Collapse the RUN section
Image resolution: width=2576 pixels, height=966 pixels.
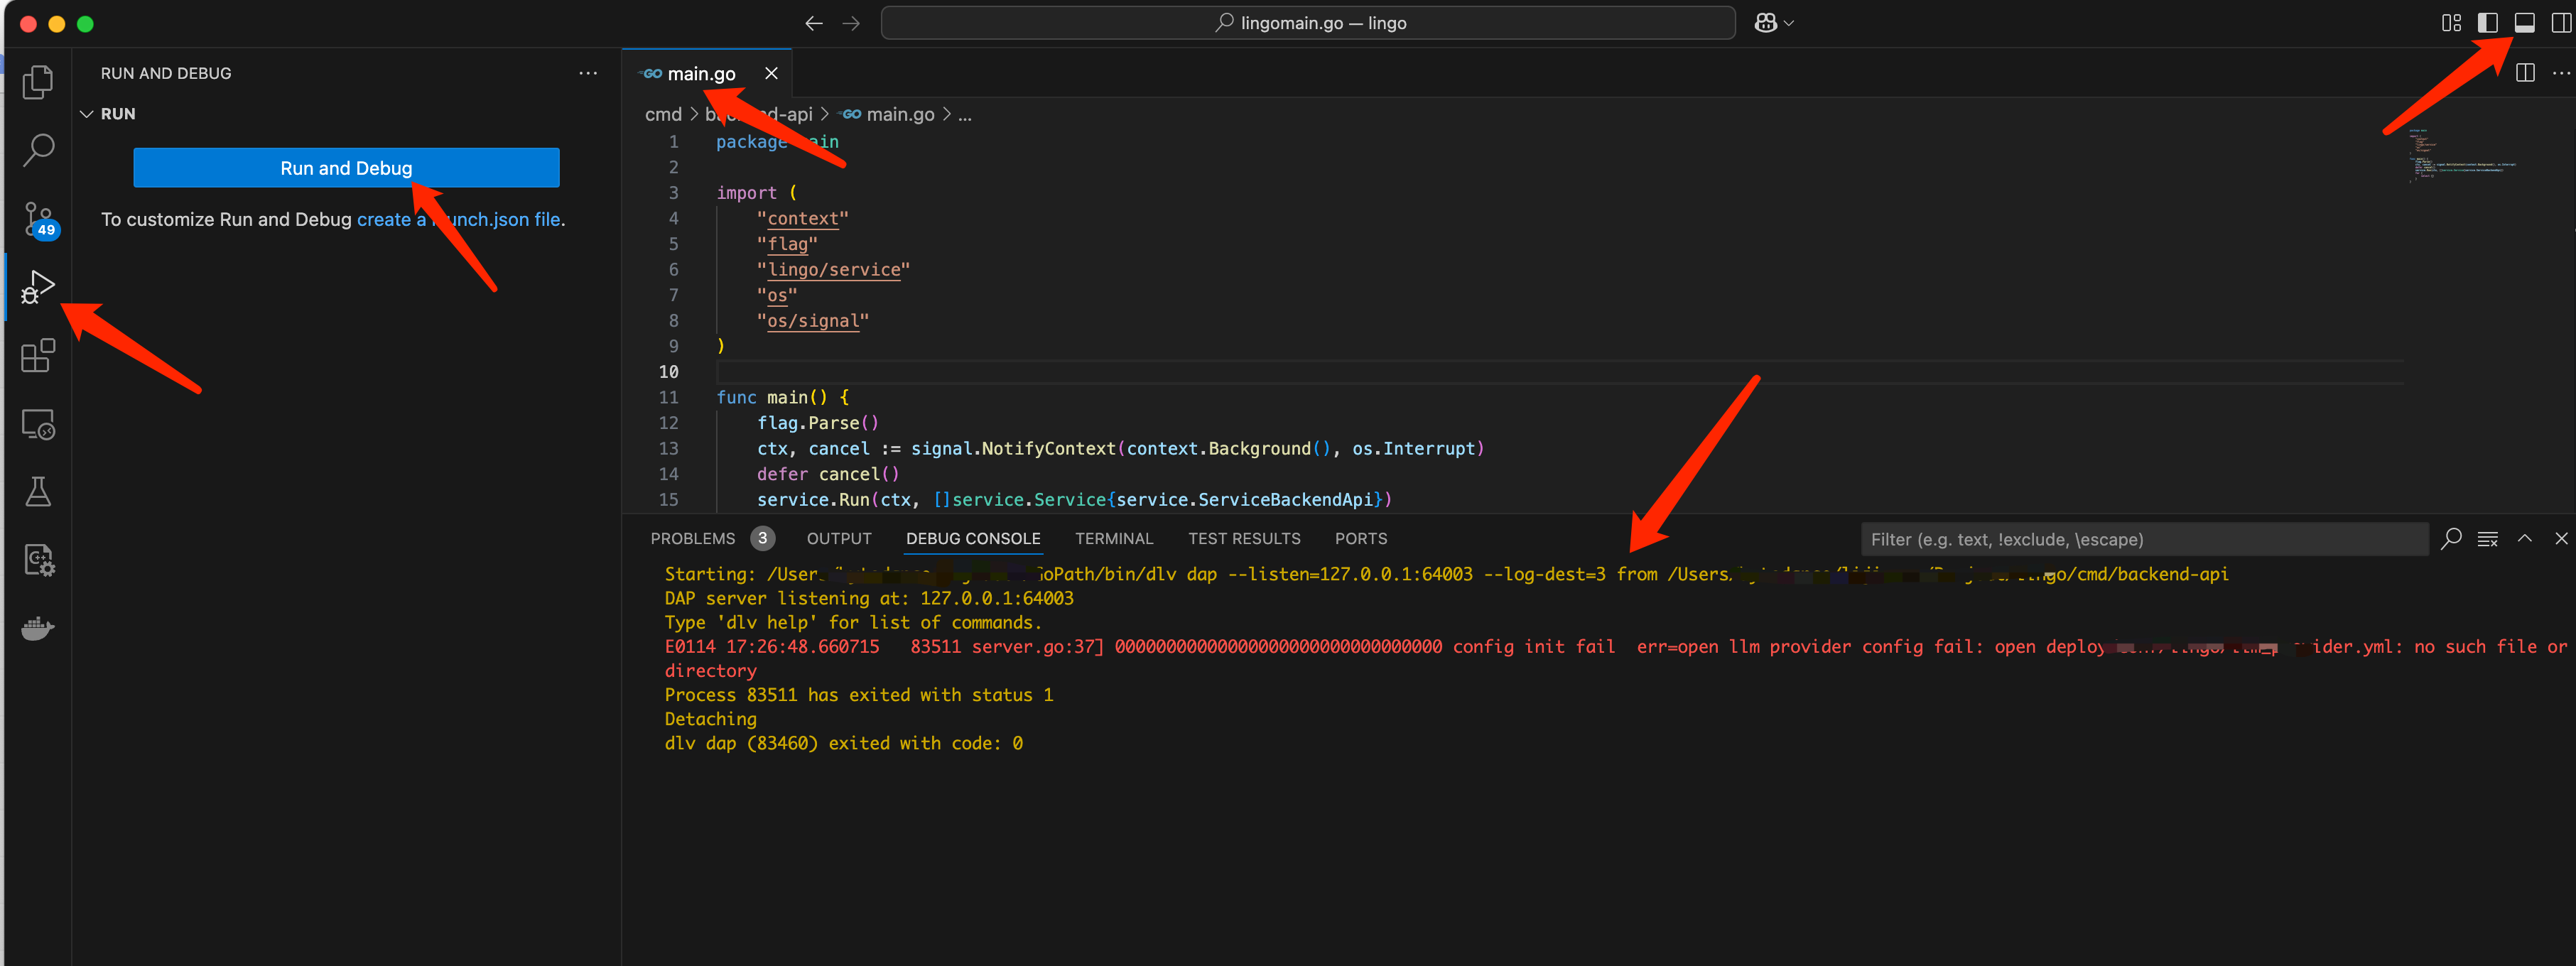(x=86, y=114)
